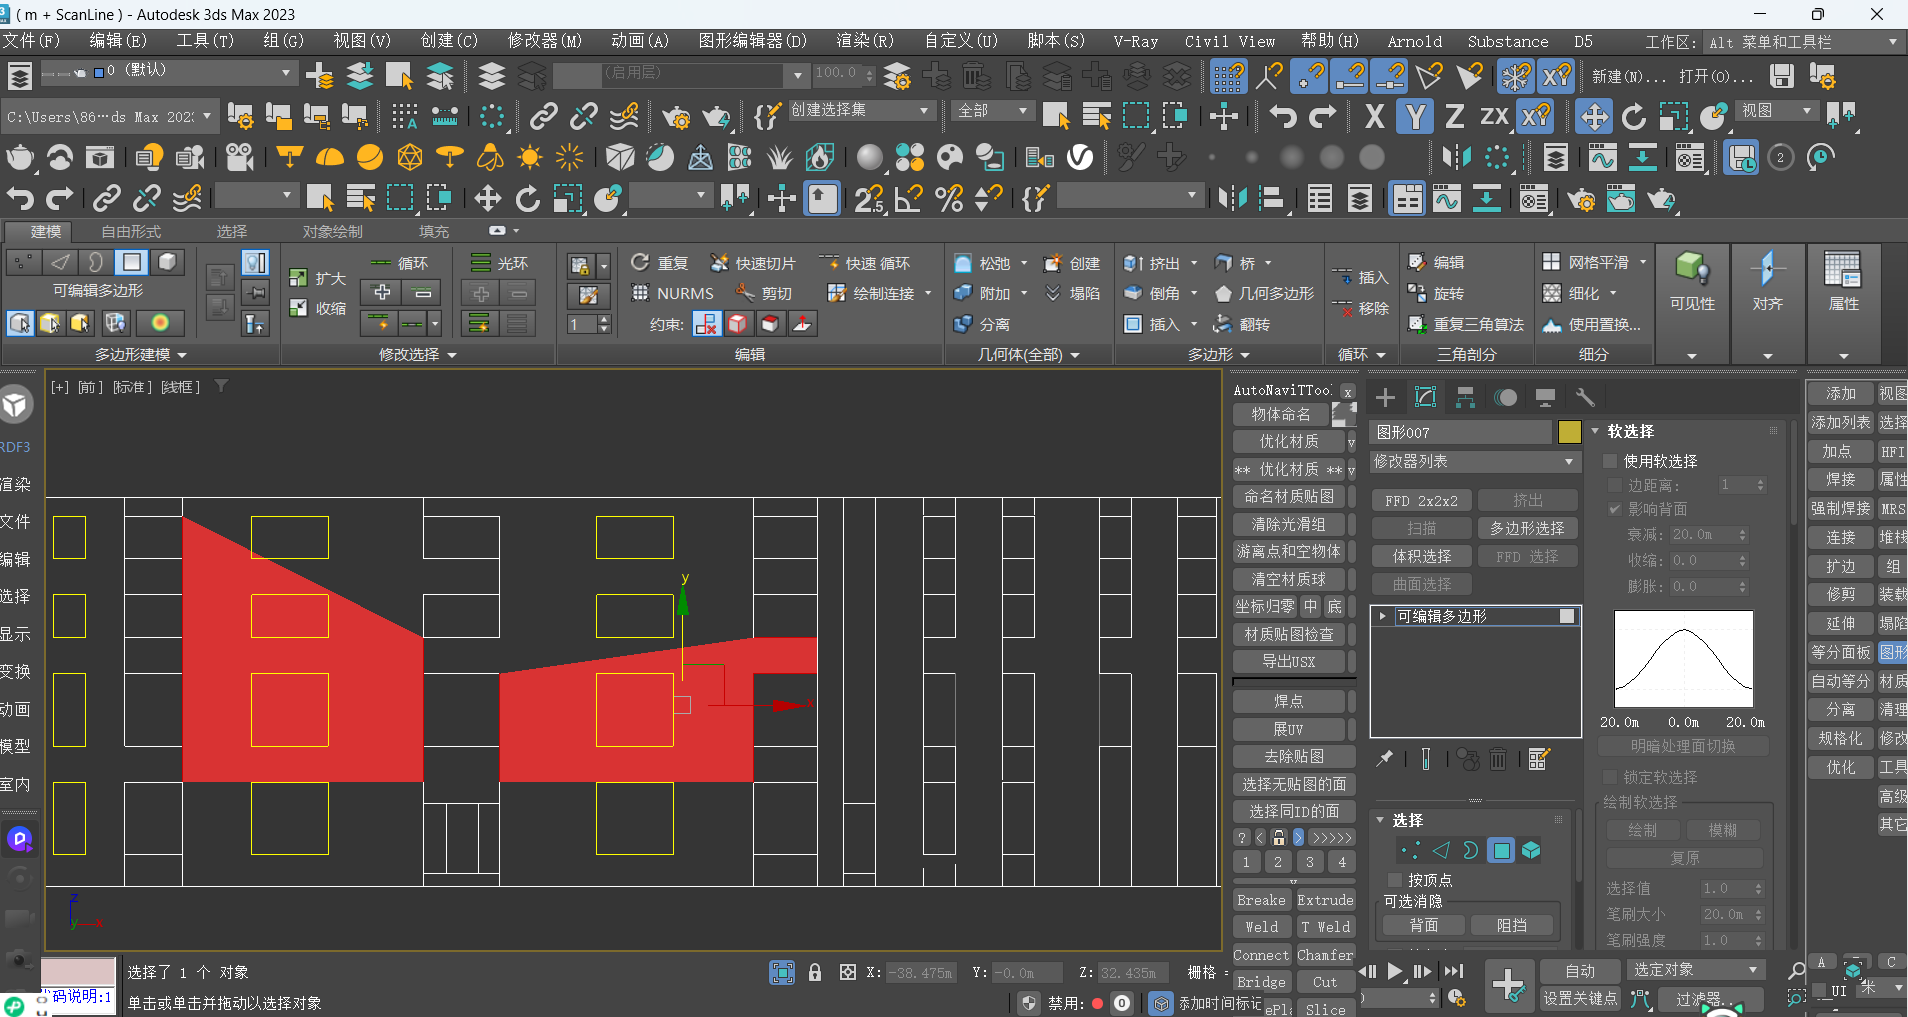
Task: Click the Vol. Select modifier button
Action: coord(1421,556)
